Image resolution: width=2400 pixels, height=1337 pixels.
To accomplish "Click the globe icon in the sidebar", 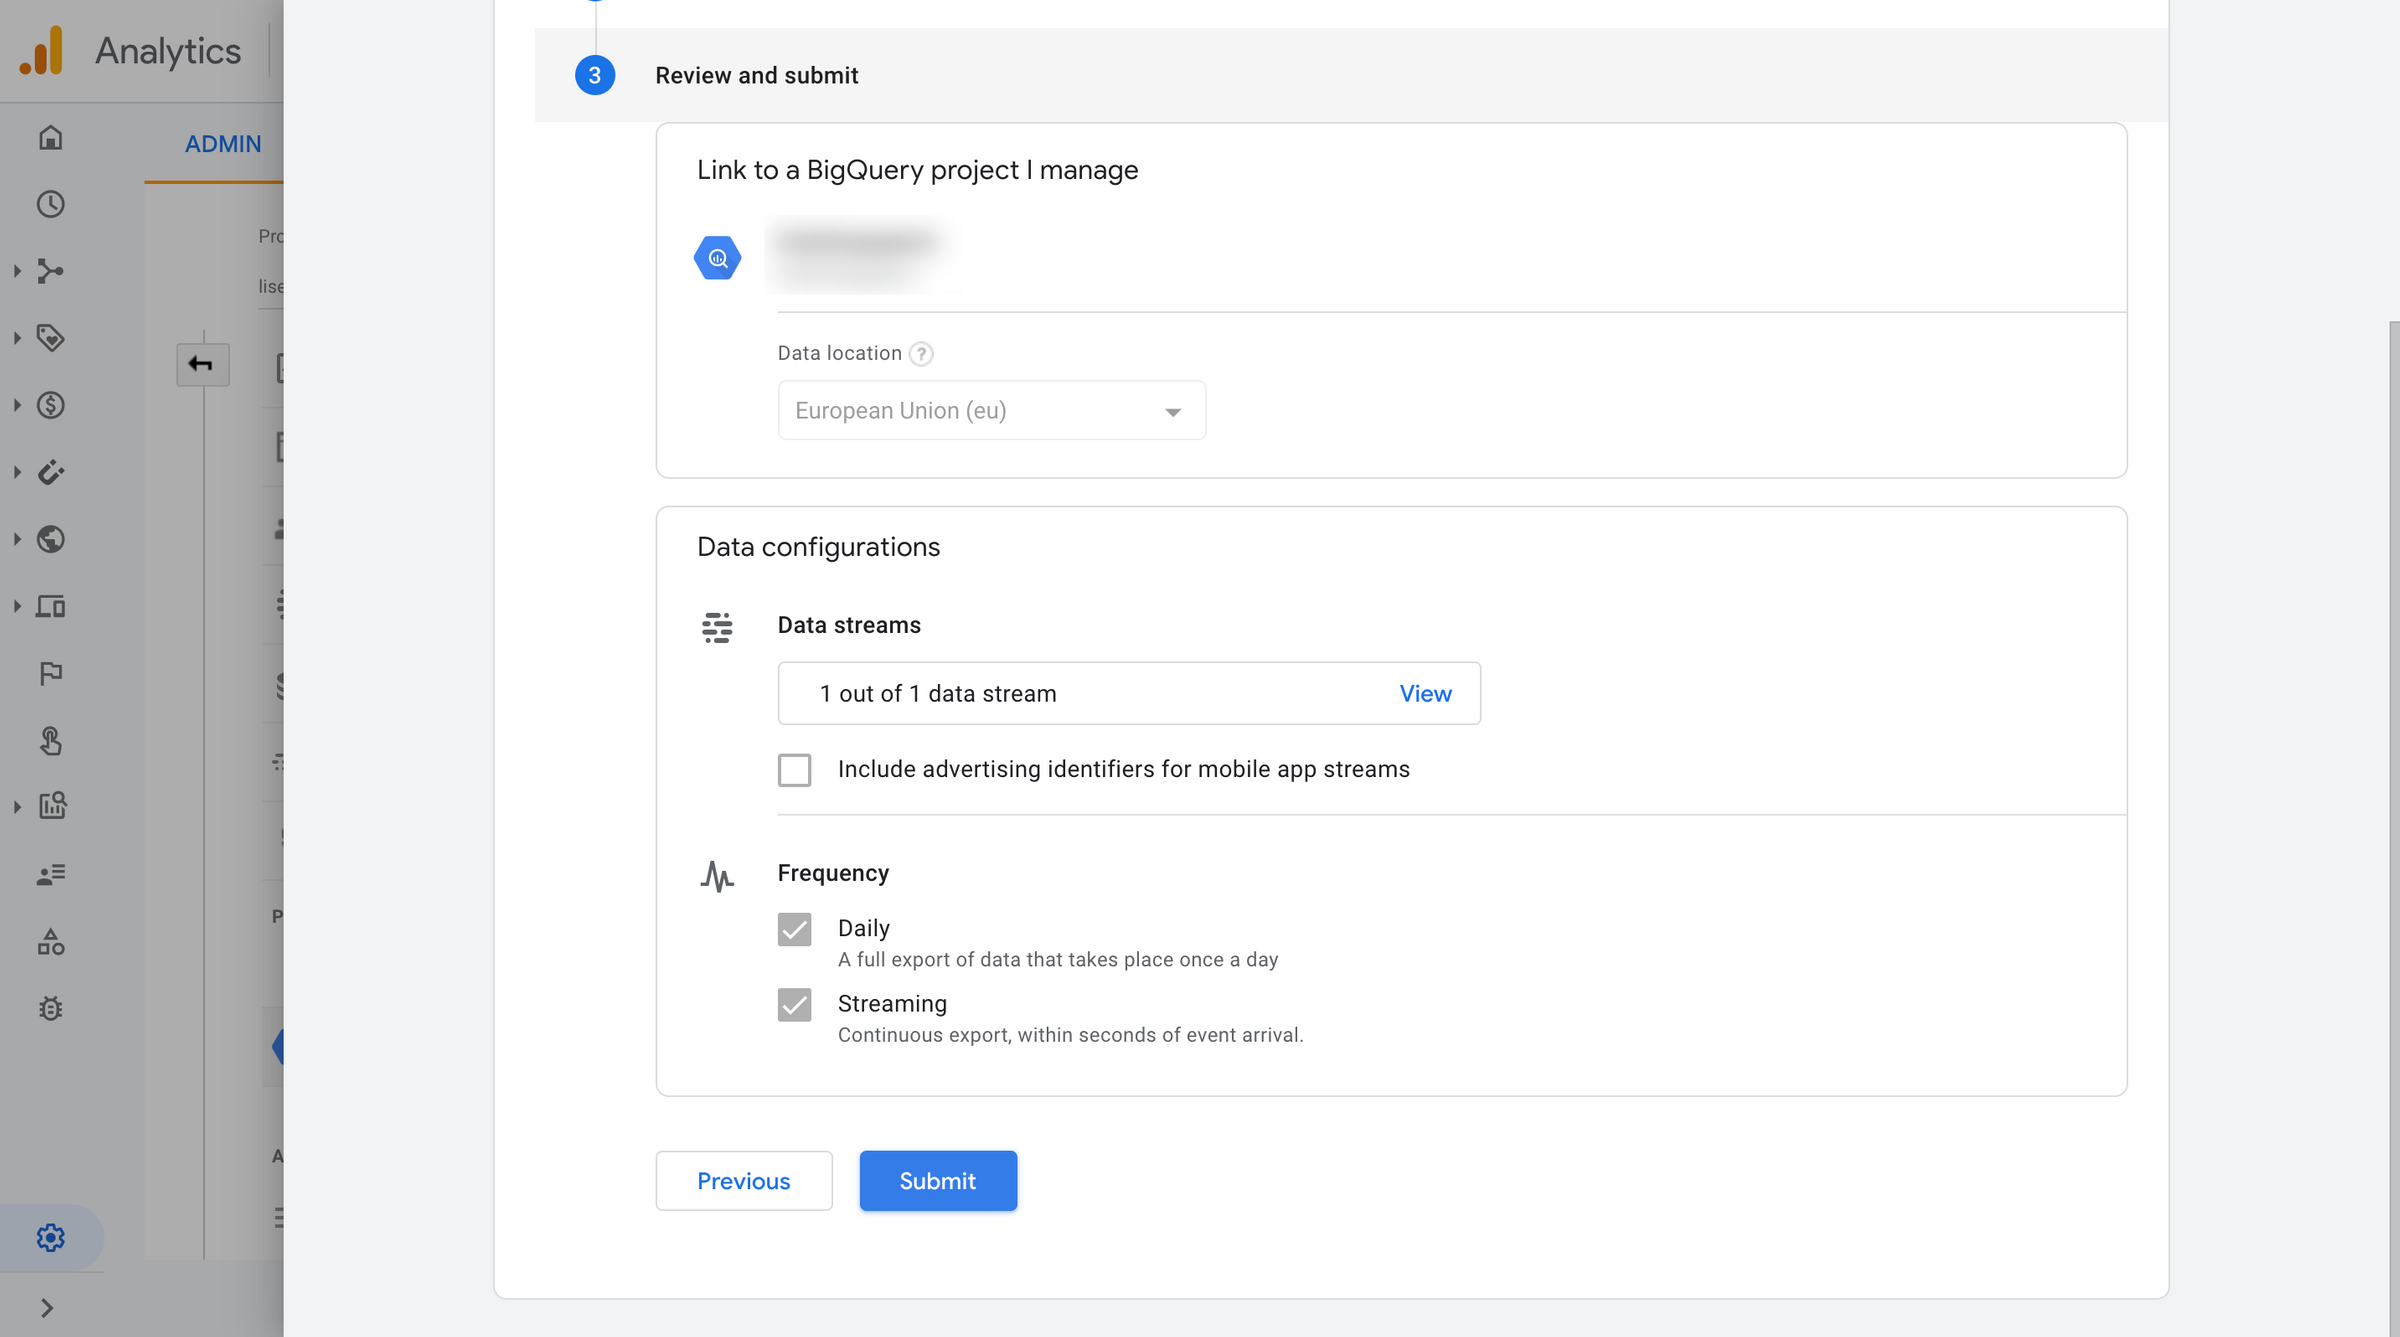I will coord(51,539).
